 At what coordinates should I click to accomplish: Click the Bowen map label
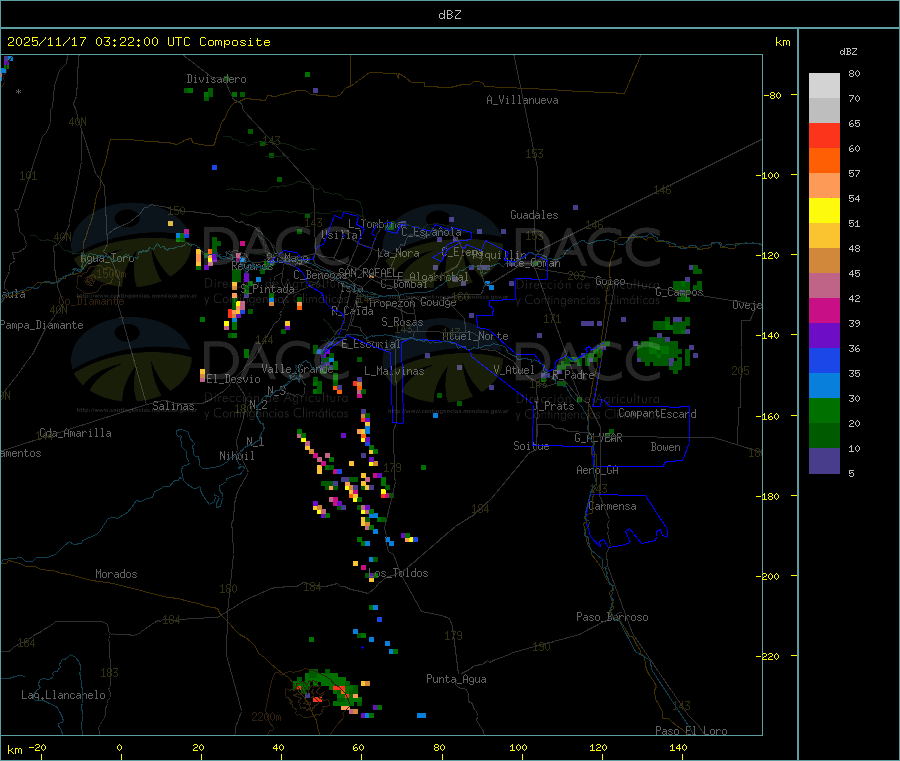point(665,447)
